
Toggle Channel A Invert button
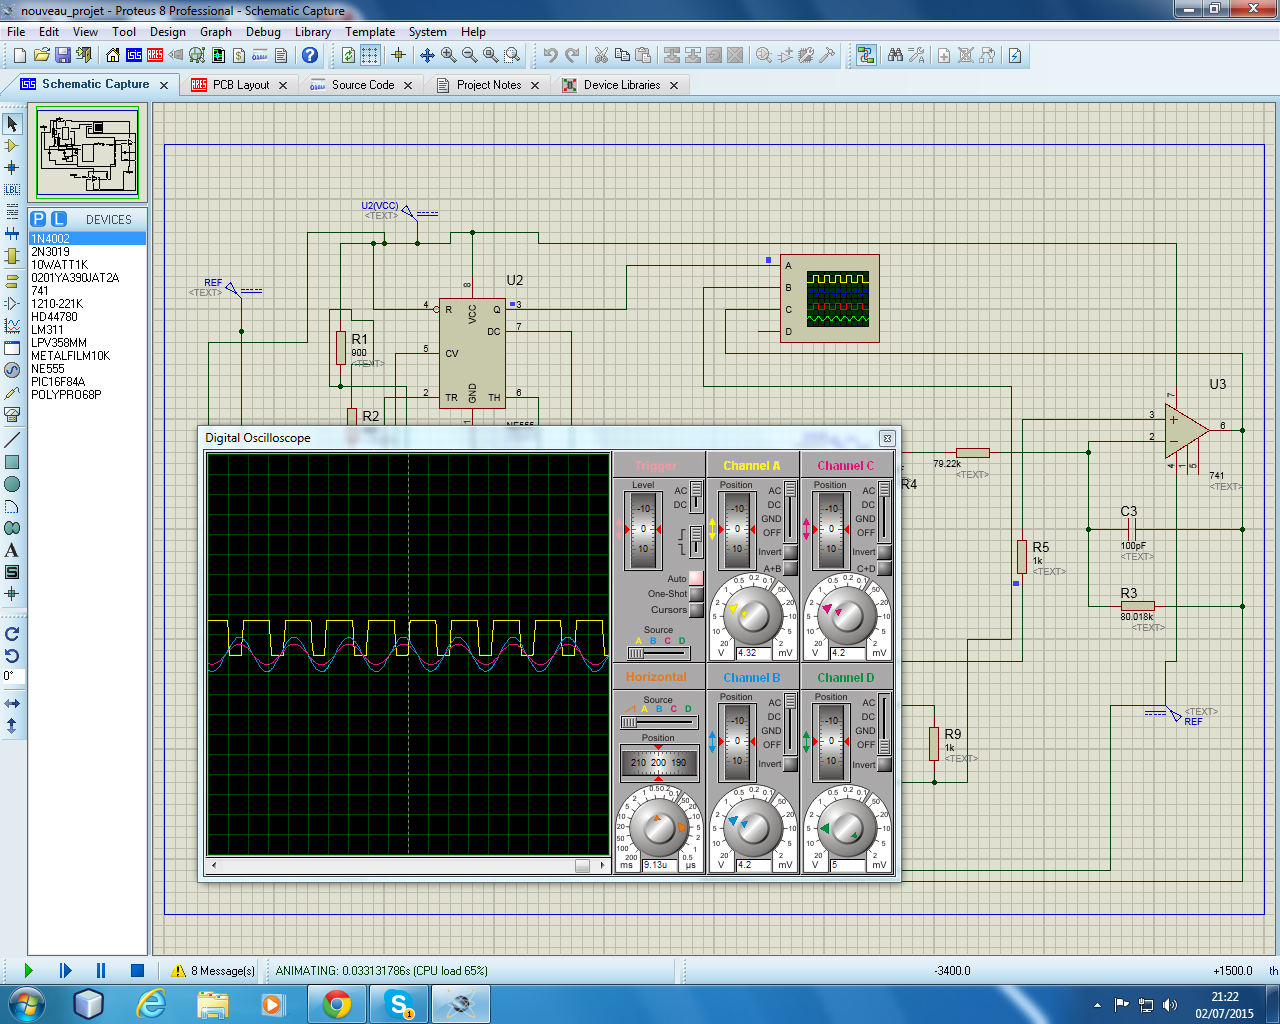pyautogui.click(x=790, y=552)
